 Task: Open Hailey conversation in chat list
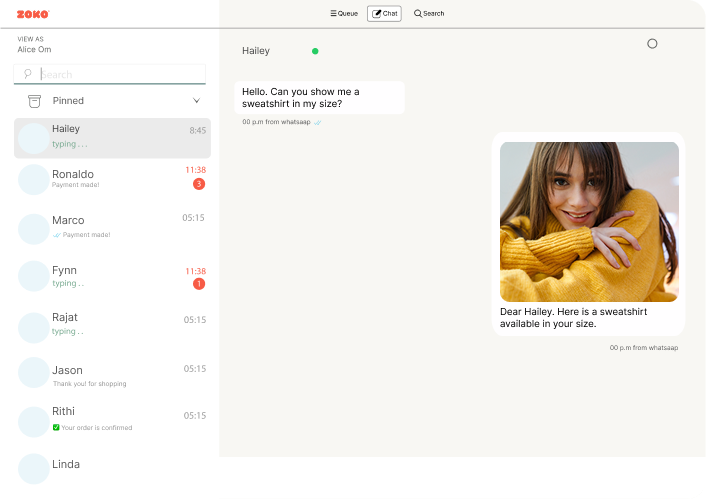[112, 138]
